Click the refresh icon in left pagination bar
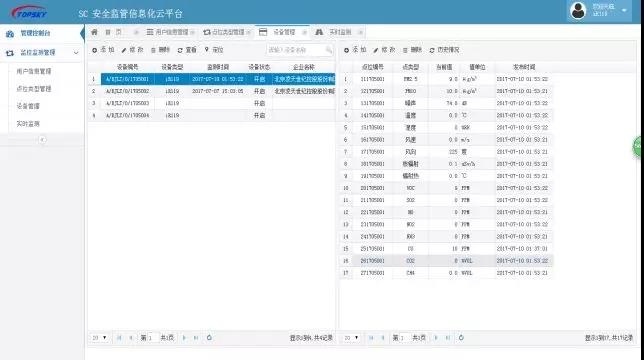 click(x=209, y=337)
